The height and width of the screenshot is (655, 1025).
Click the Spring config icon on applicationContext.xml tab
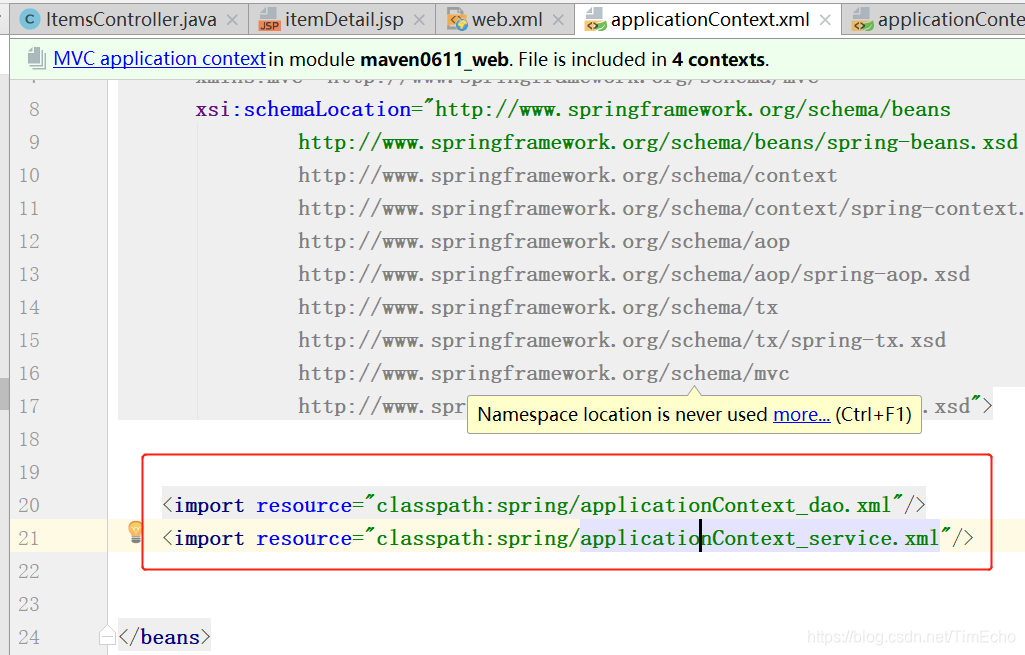(x=595, y=20)
